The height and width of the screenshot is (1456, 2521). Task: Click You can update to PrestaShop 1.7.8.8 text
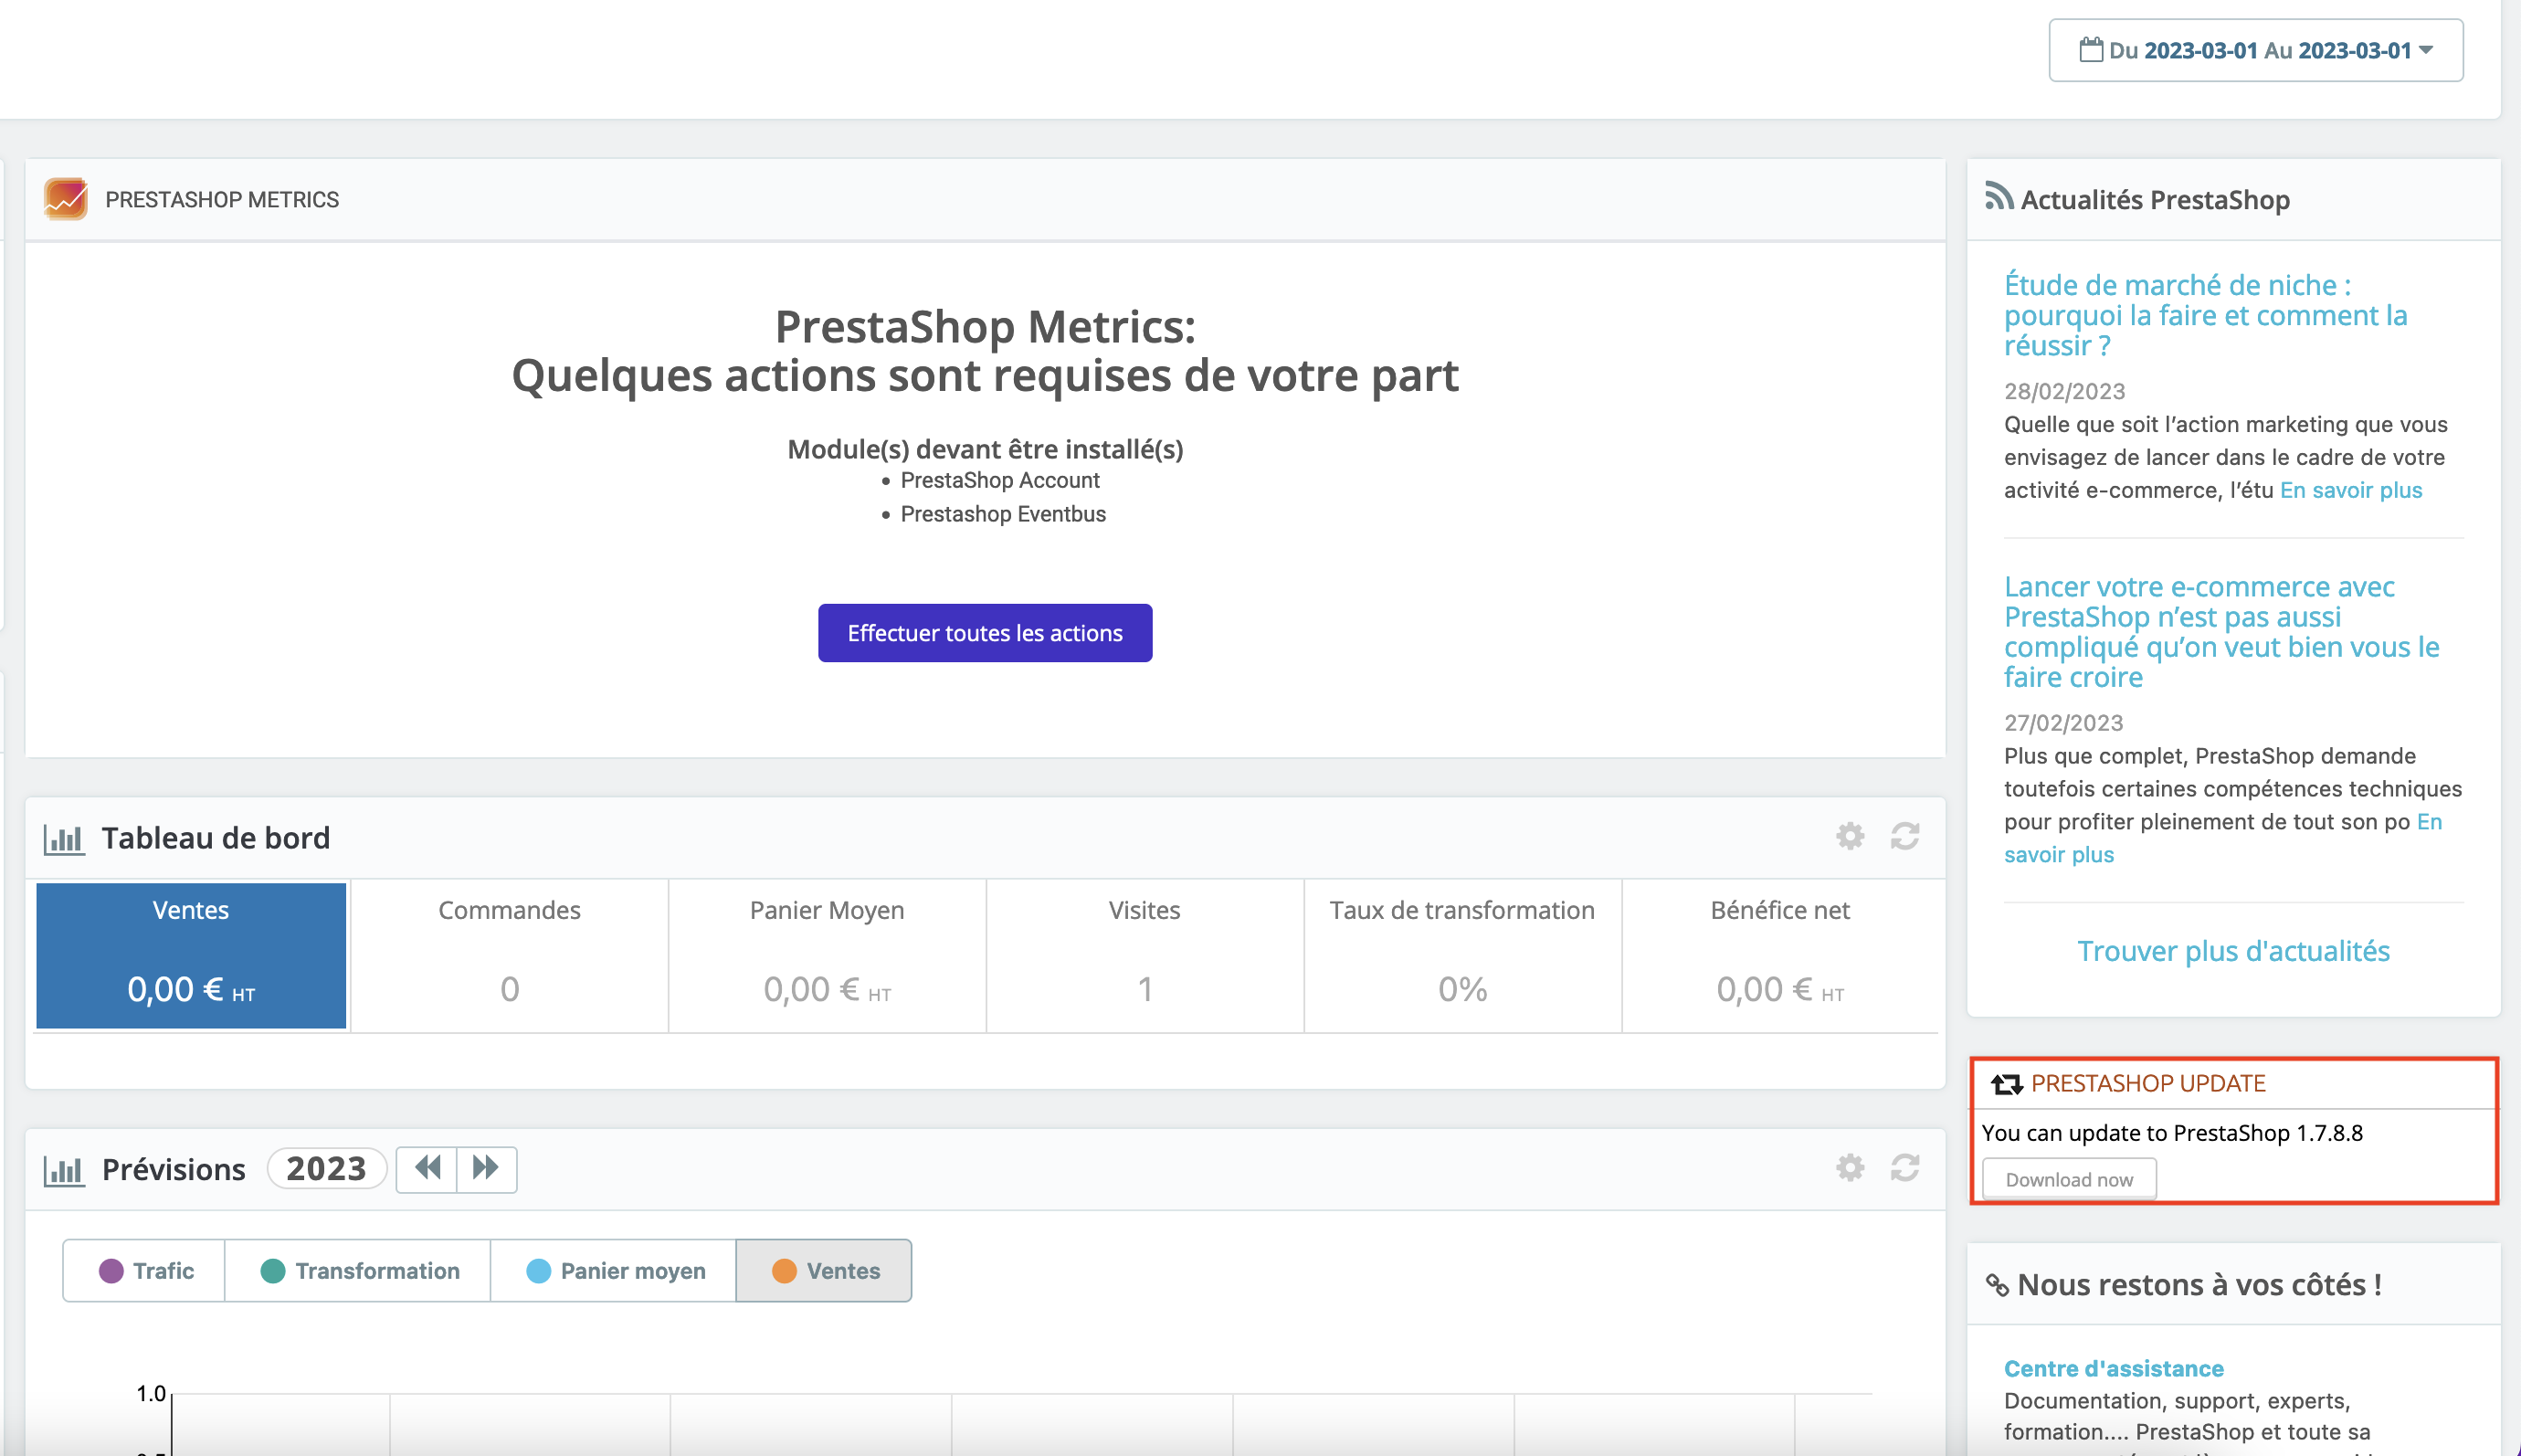pyautogui.click(x=2172, y=1133)
